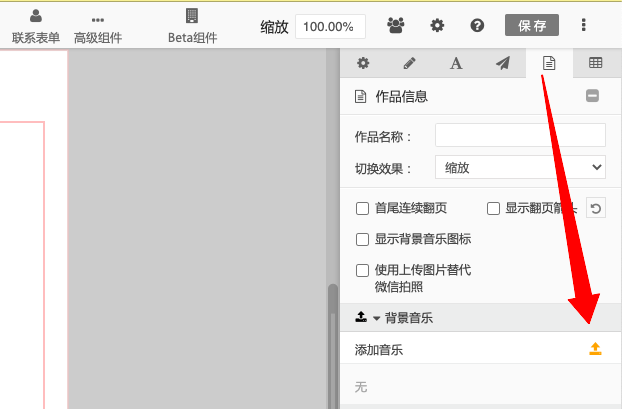Toggle 显示翻页箭头 checkbox
This screenshot has width=622, height=409.
point(493,209)
